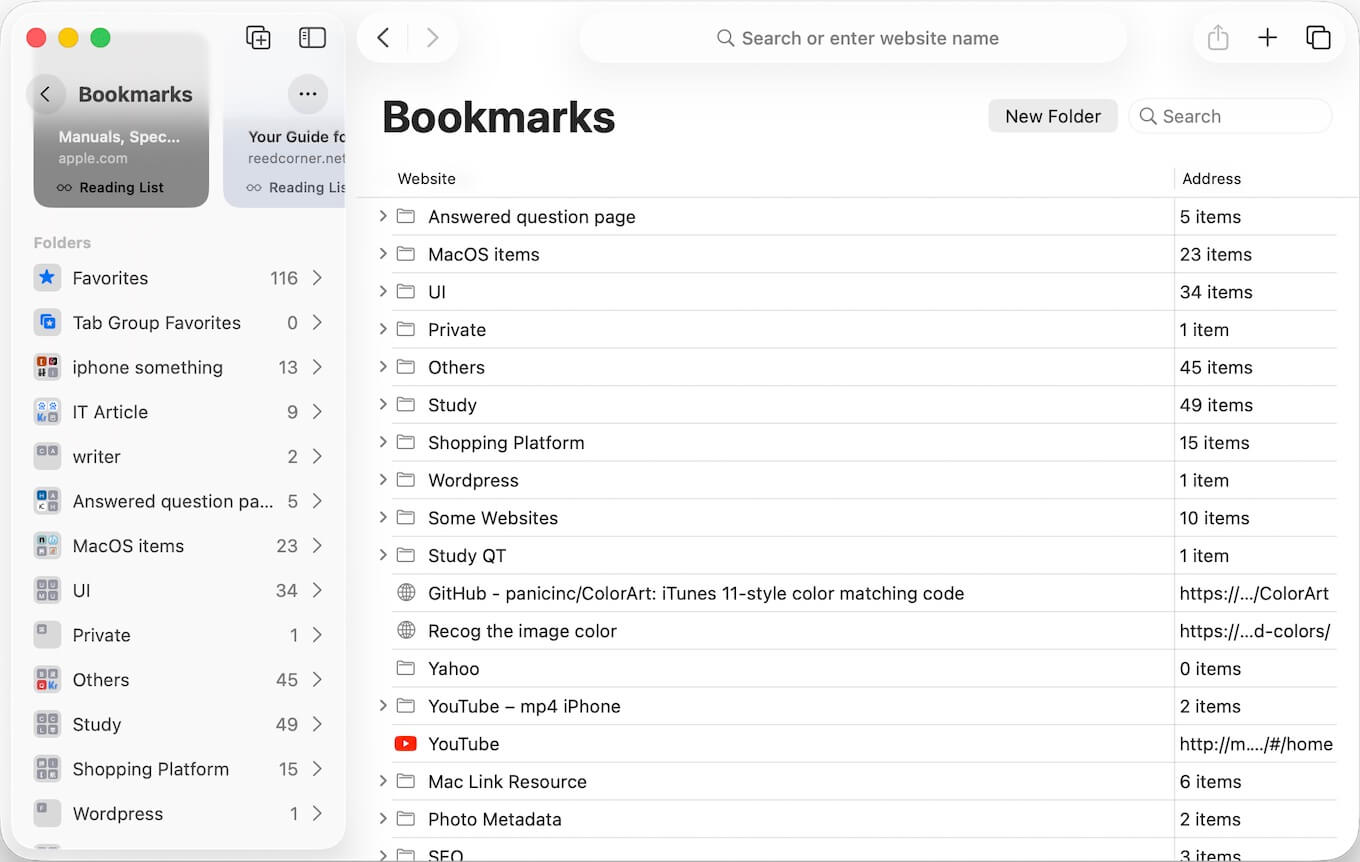Image resolution: width=1360 pixels, height=862 pixels.
Task: Expand the Mac Link Resource folder
Action: 383,781
